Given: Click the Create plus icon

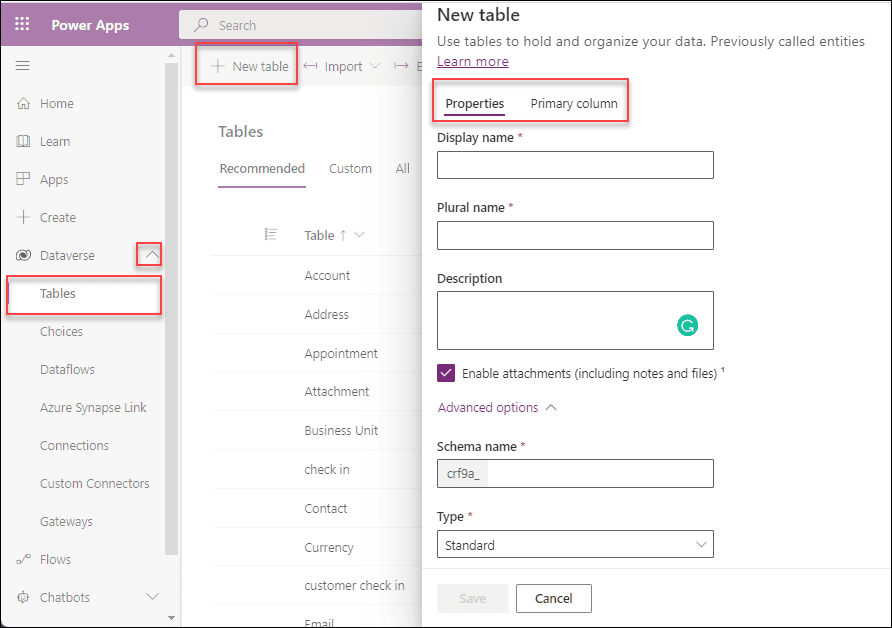Looking at the screenshot, I should click(23, 217).
